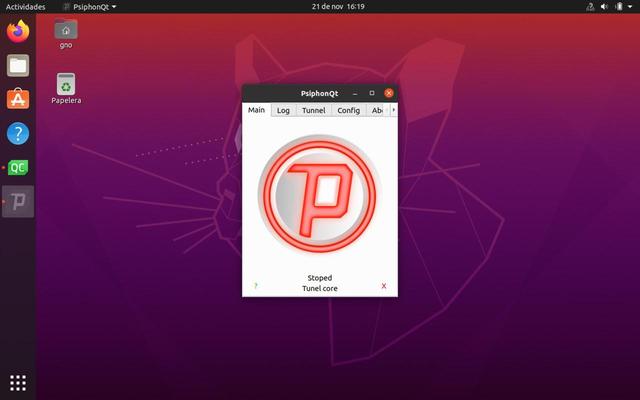
Task: Open the Config tab
Action: pyautogui.click(x=349, y=110)
